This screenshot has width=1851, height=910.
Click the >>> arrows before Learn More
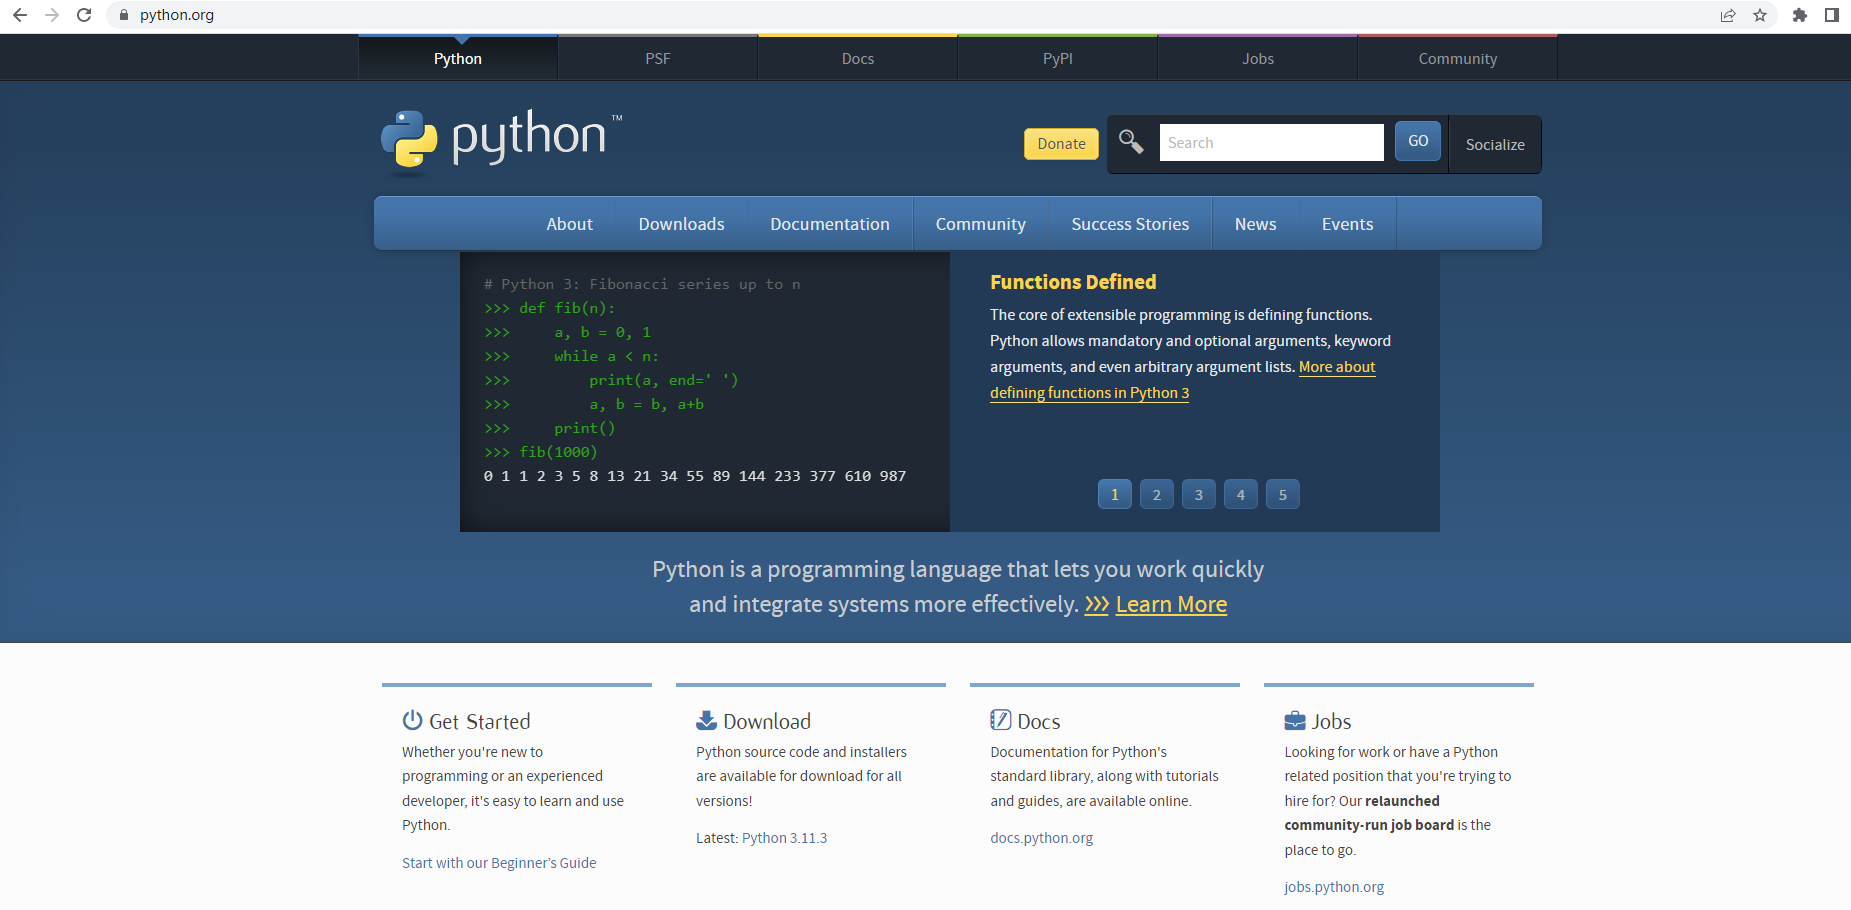click(1097, 605)
